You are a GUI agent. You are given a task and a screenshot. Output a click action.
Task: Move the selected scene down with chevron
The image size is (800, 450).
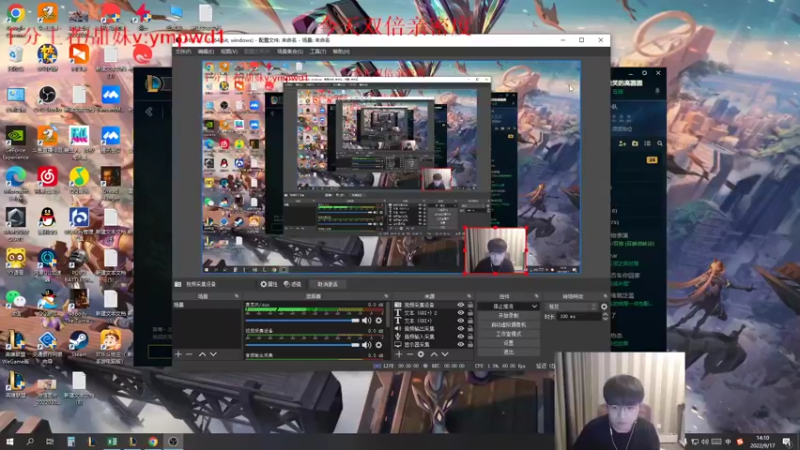pos(213,354)
